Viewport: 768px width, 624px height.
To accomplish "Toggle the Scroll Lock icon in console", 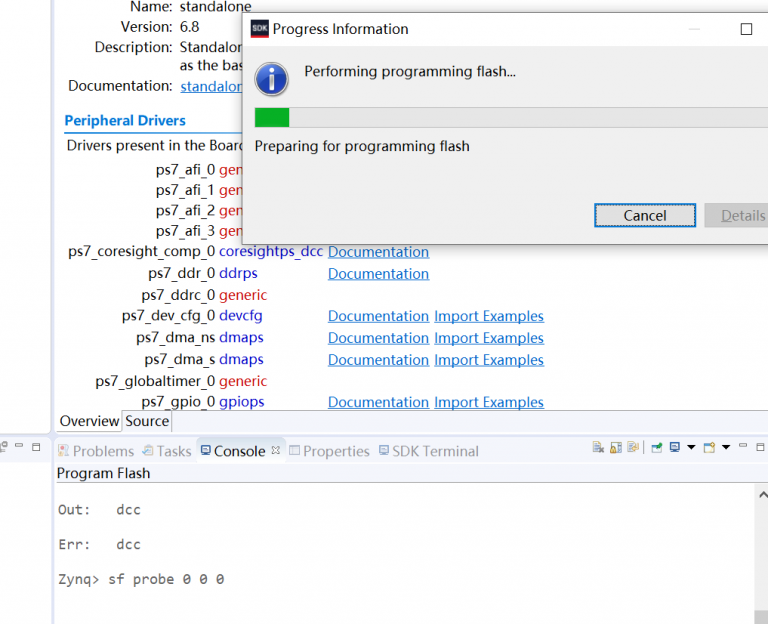I will [615, 448].
